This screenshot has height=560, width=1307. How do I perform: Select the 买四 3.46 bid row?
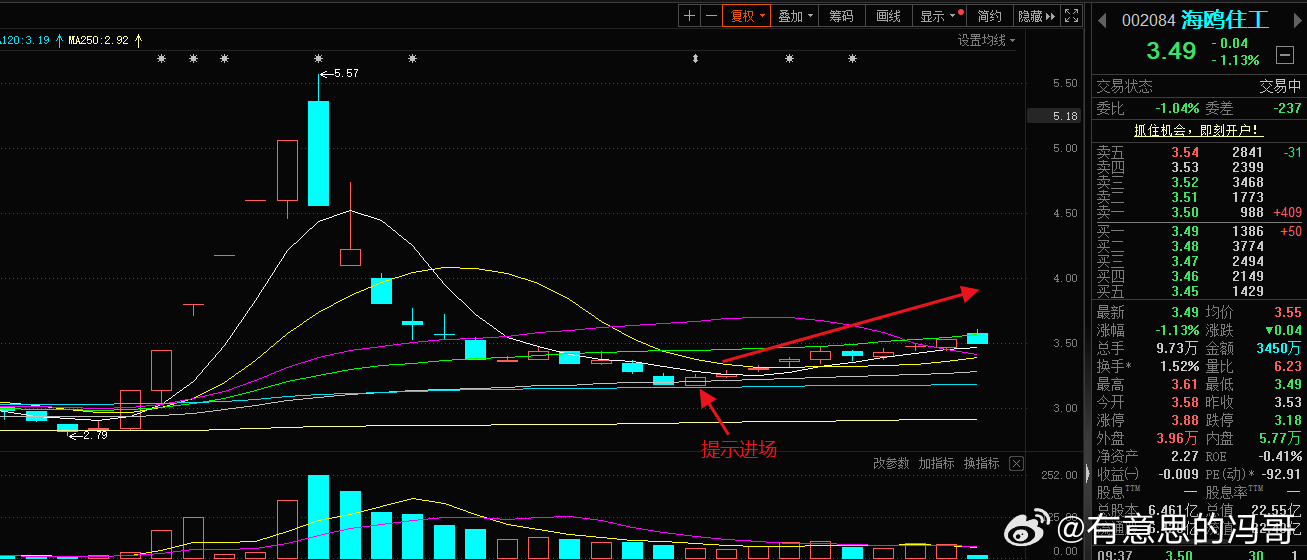[x=1199, y=276]
